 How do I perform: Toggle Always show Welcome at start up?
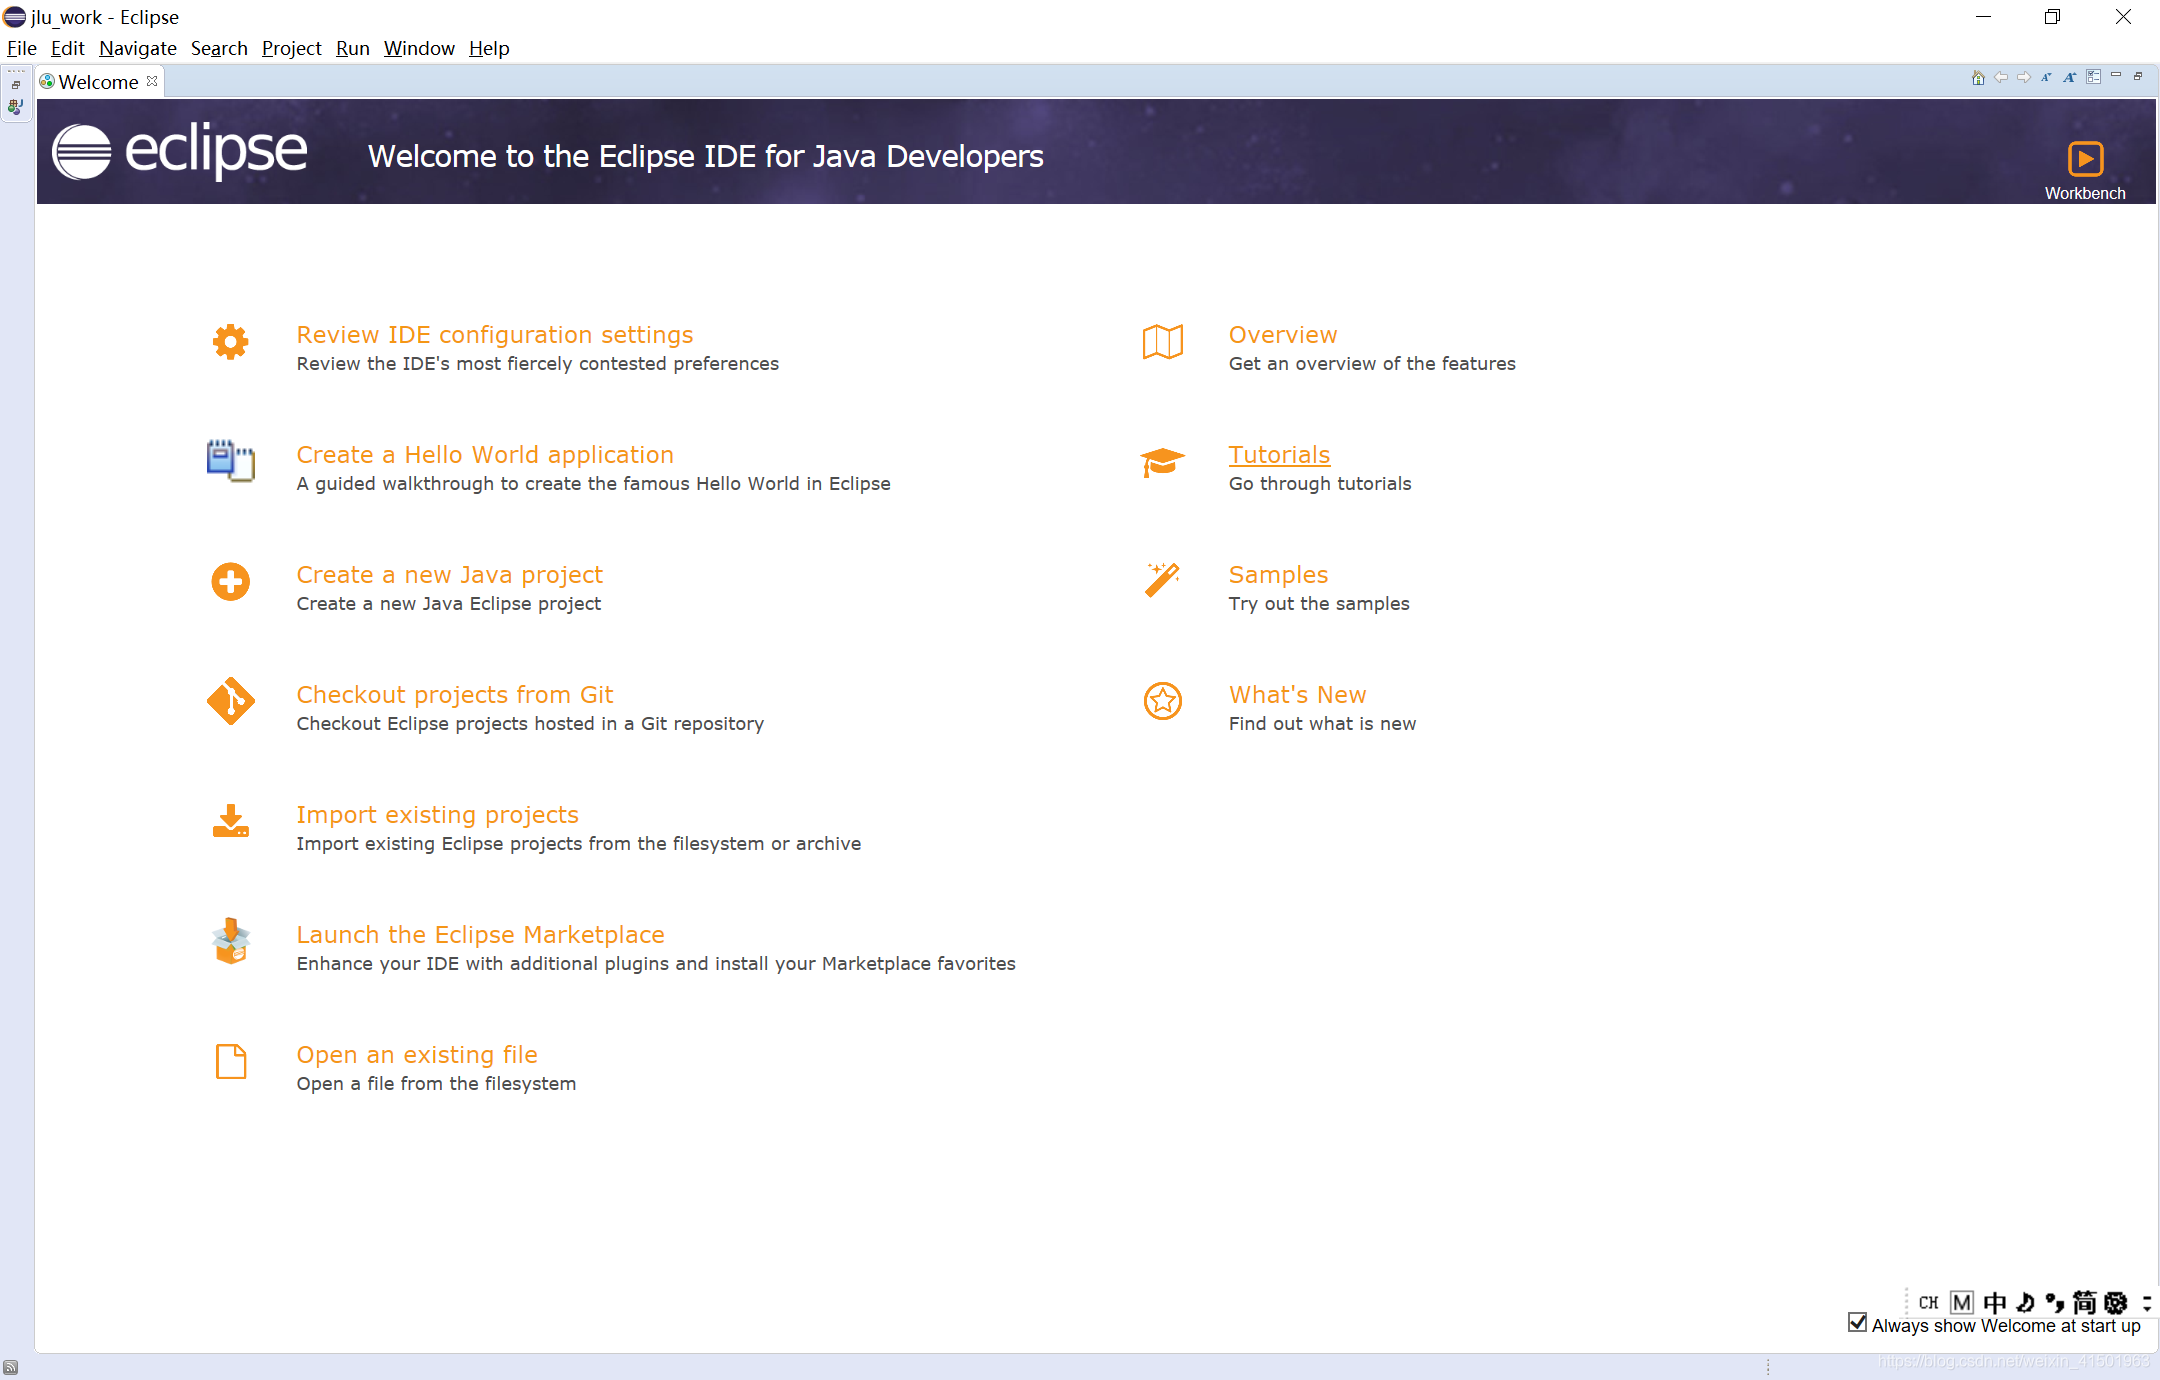point(1858,1323)
